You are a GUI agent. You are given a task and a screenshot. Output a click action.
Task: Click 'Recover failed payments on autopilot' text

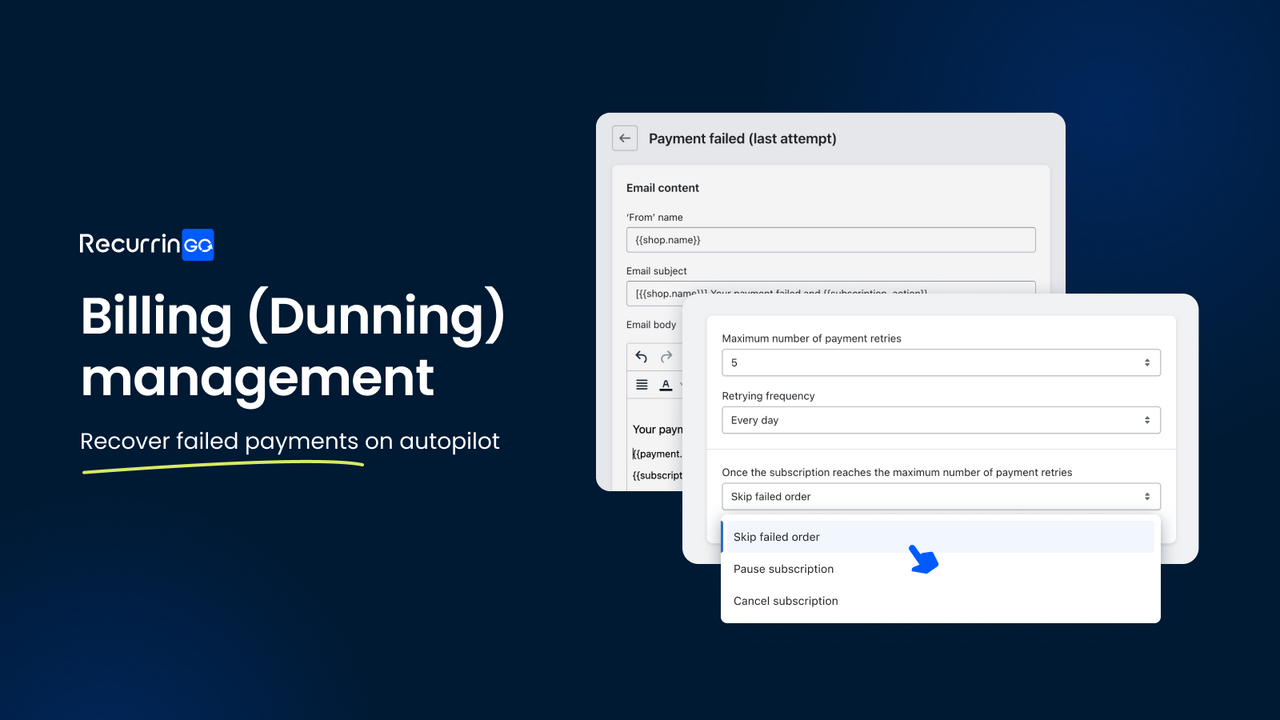point(290,441)
